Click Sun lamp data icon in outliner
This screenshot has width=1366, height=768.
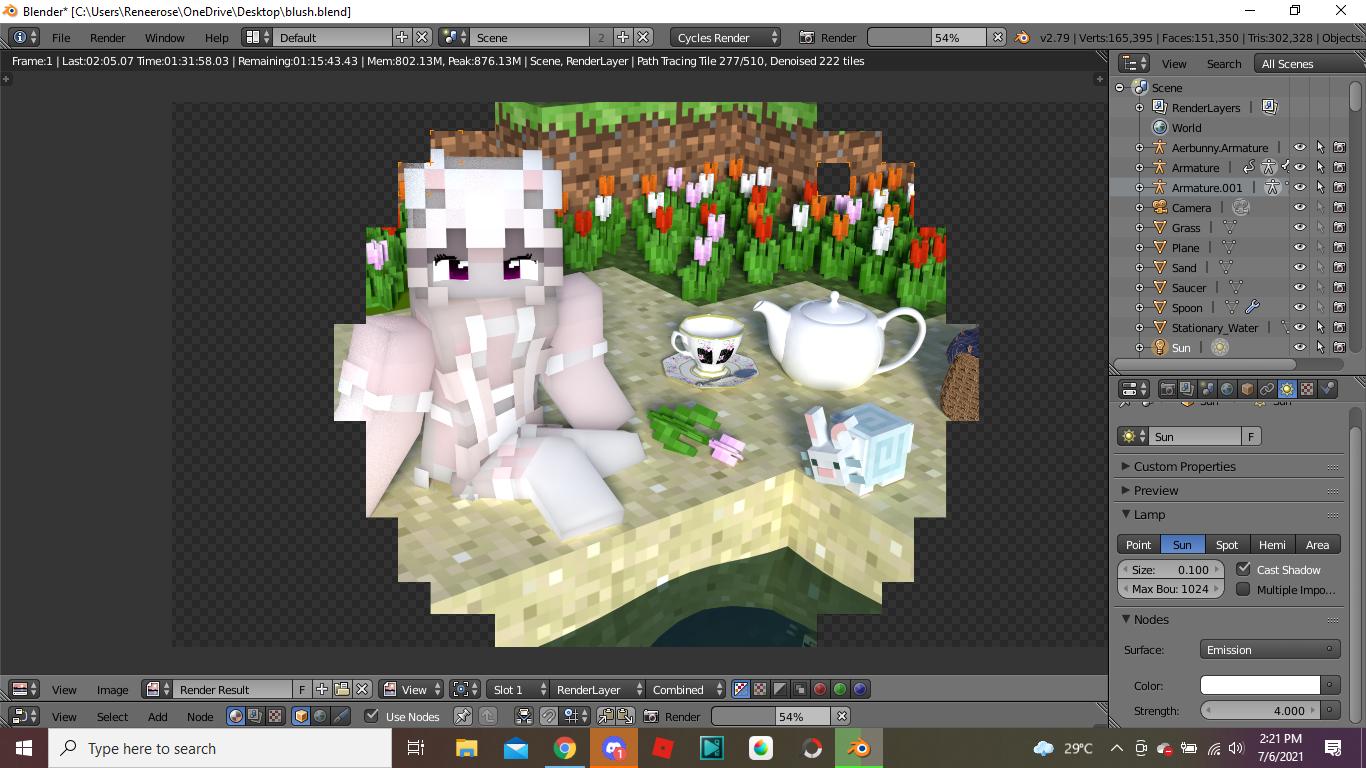(x=1219, y=347)
